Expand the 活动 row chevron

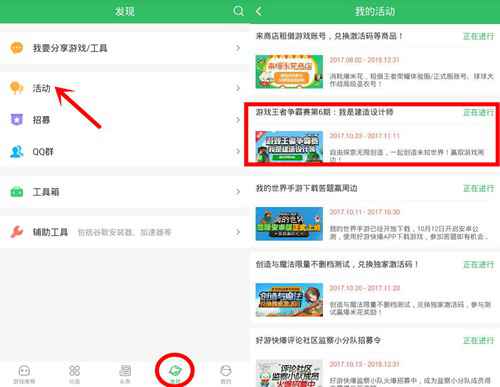tap(238, 88)
